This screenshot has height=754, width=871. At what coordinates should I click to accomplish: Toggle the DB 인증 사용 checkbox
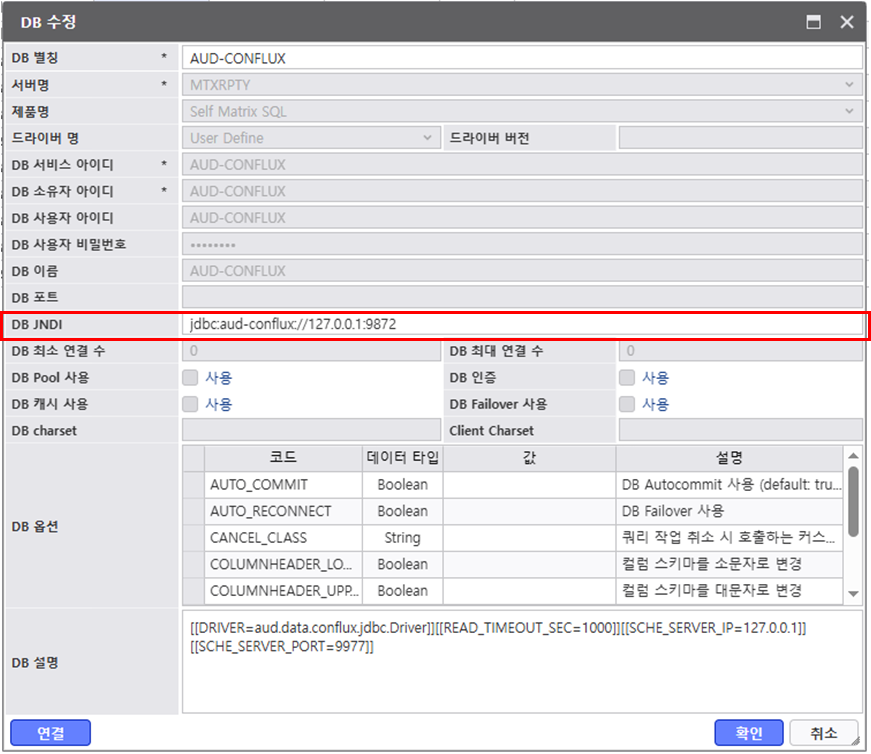pyautogui.click(x=627, y=378)
